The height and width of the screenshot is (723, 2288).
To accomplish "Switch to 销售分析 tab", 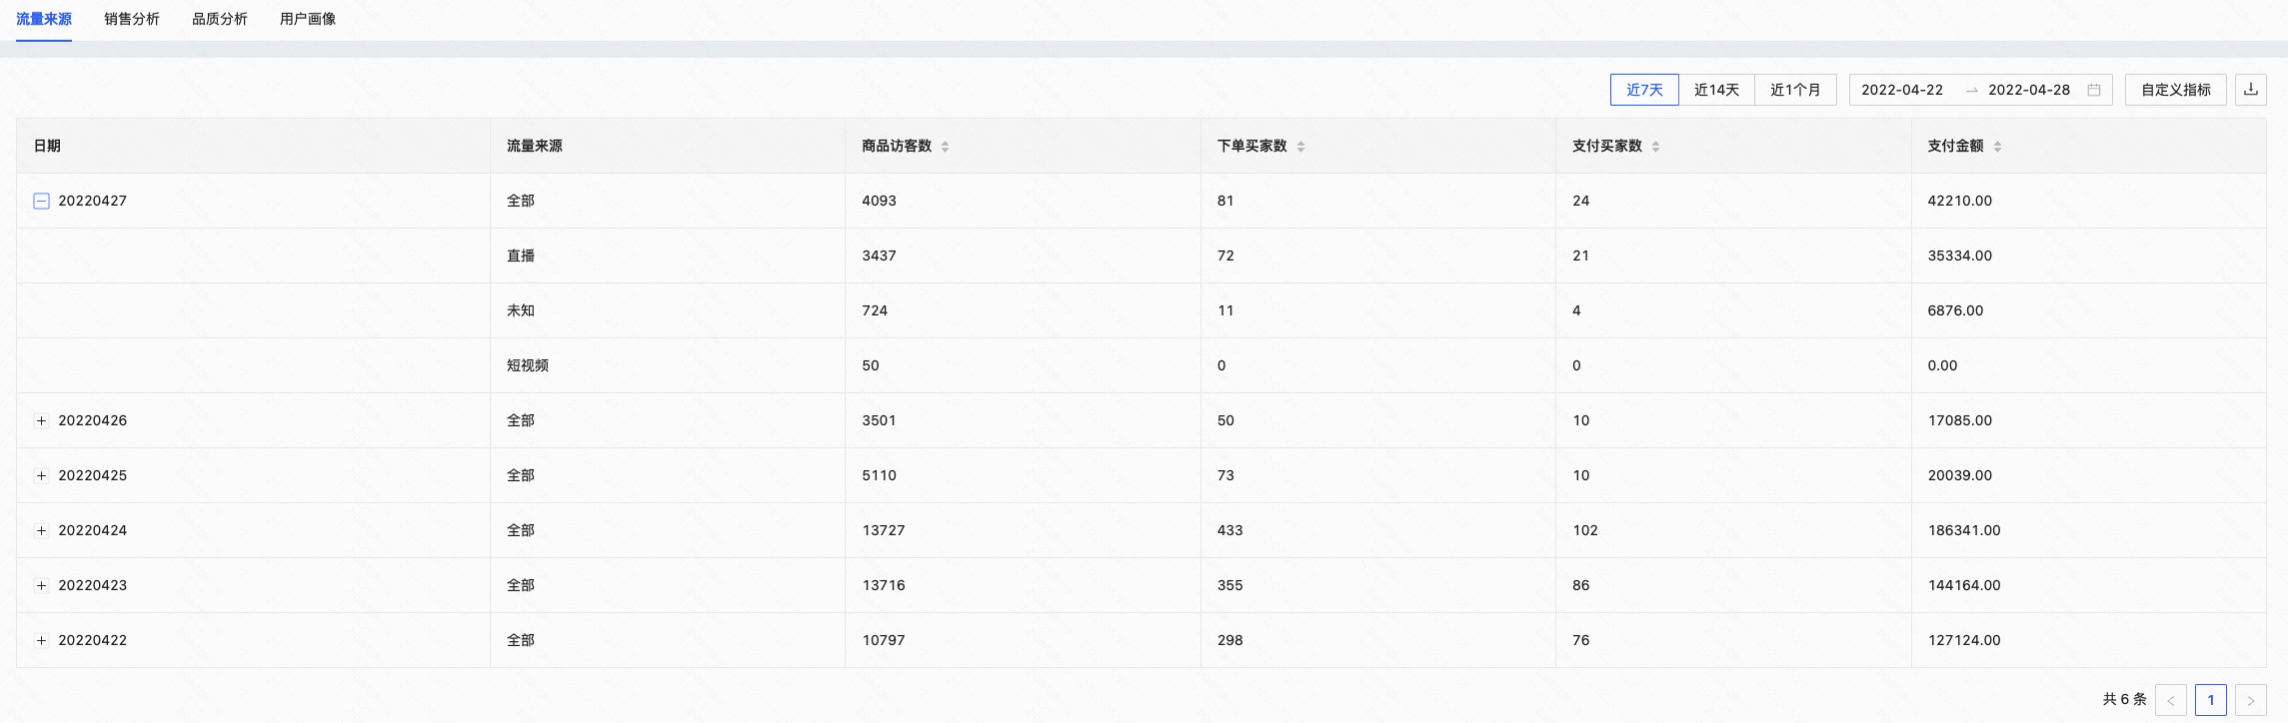I will pyautogui.click(x=132, y=19).
